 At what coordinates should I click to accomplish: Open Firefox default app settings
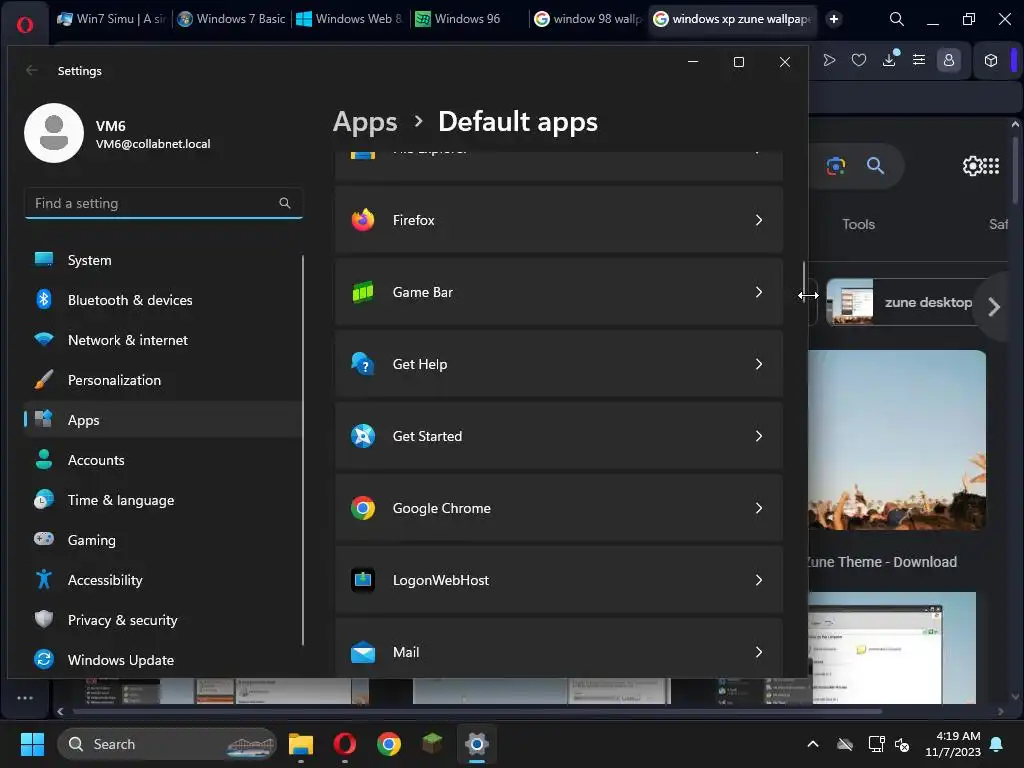558,220
